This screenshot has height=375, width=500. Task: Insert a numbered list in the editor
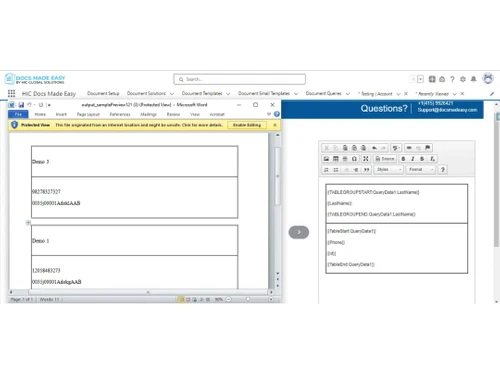[x=326, y=170]
